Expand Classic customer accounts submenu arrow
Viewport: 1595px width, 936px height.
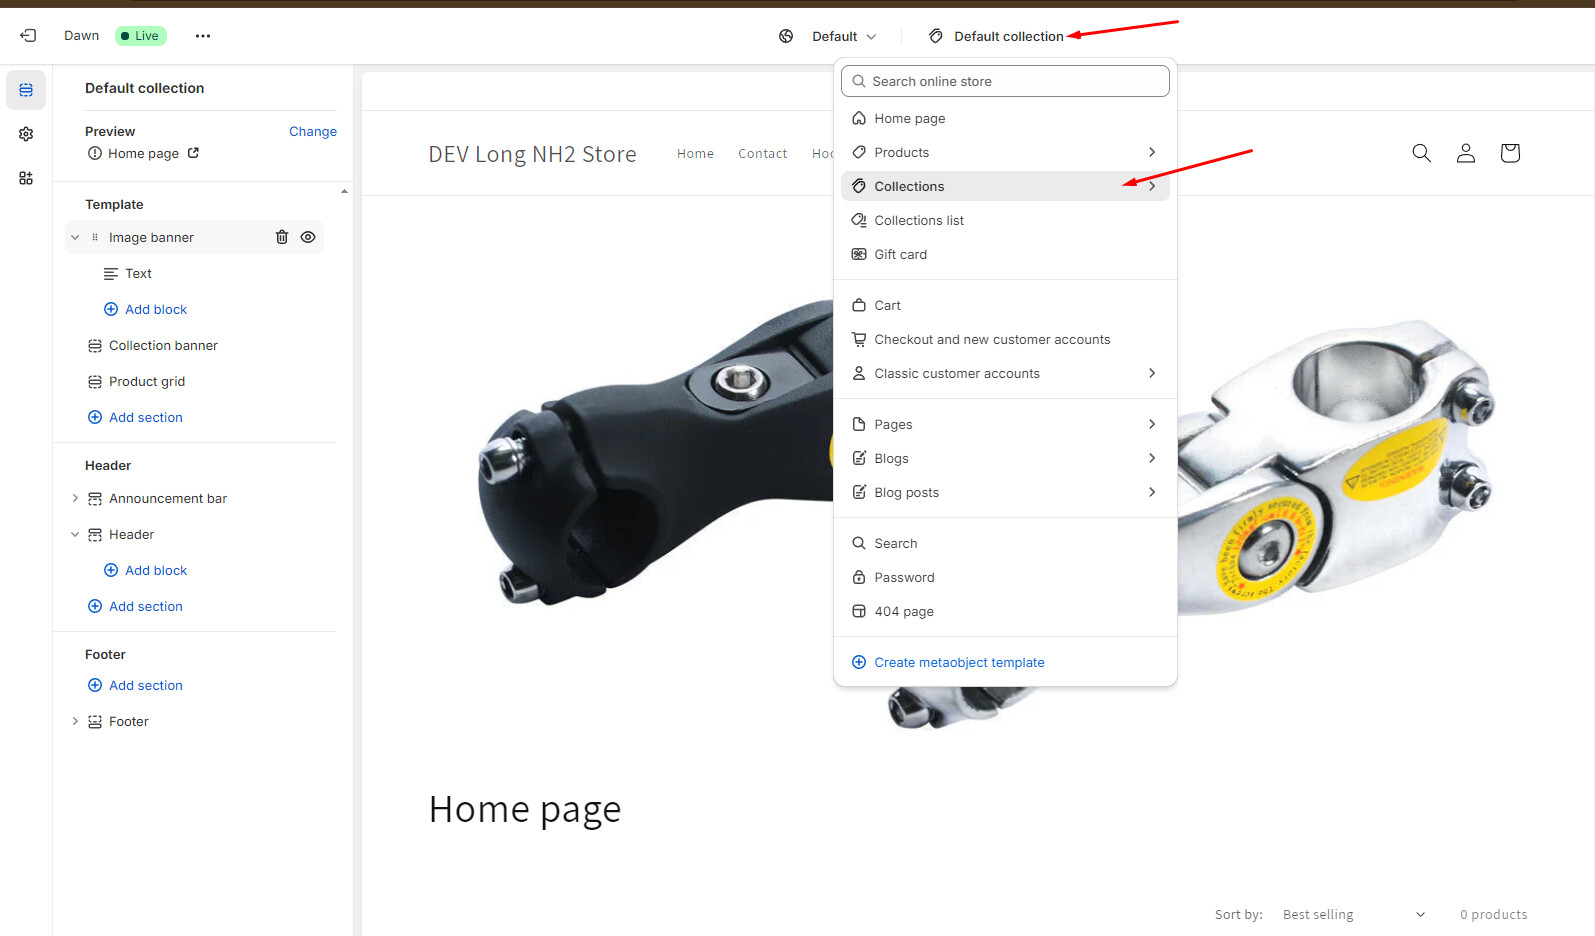click(x=1152, y=373)
